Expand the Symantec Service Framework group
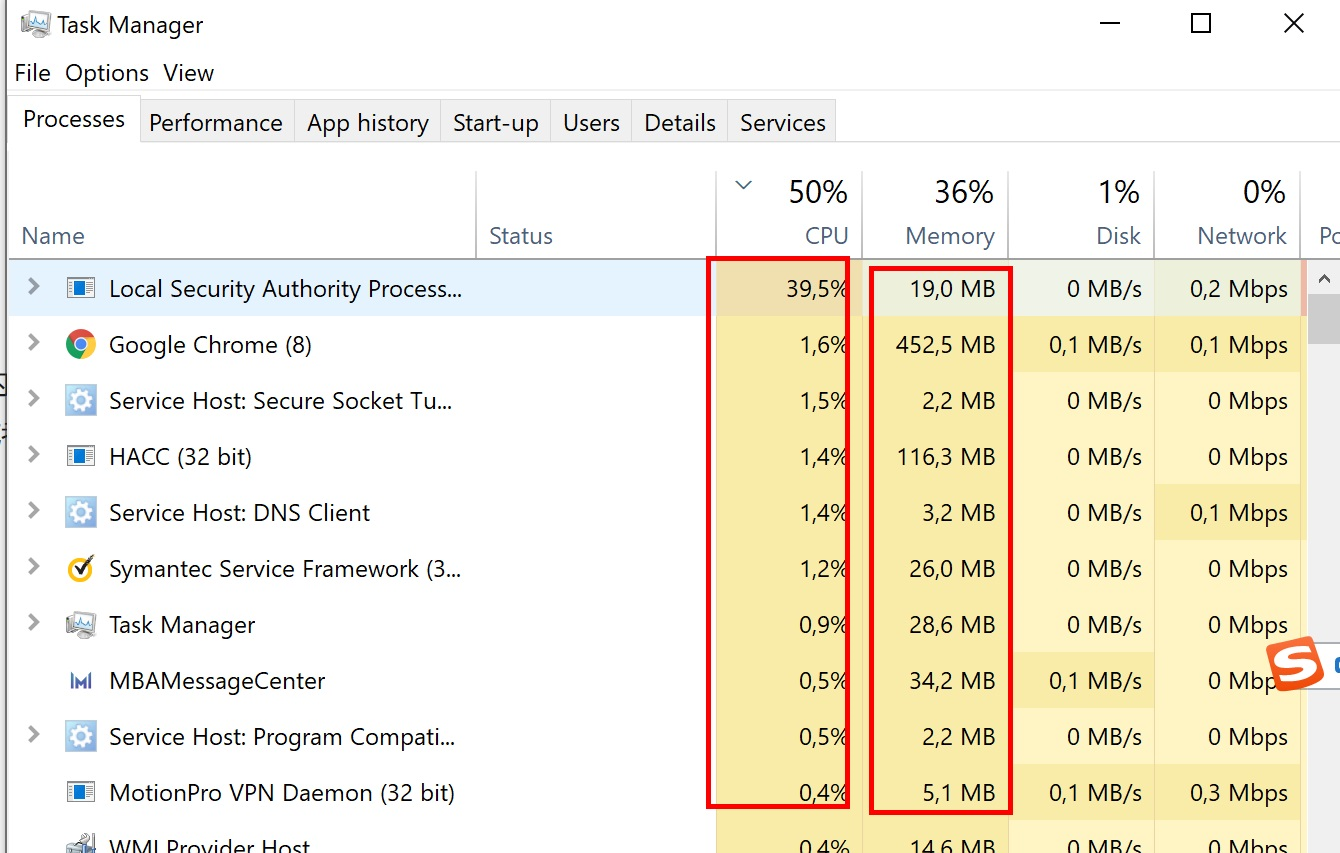Viewport: 1340px width, 853px height. click(34, 568)
